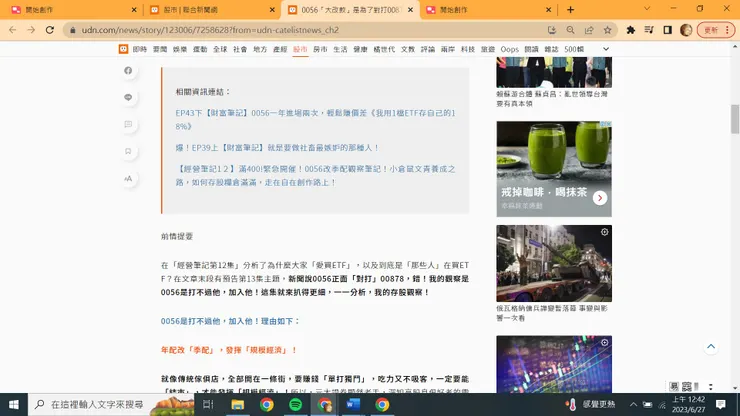This screenshot has width=740, height=416.
Task: Open Task View on the taskbar
Action: [208, 405]
